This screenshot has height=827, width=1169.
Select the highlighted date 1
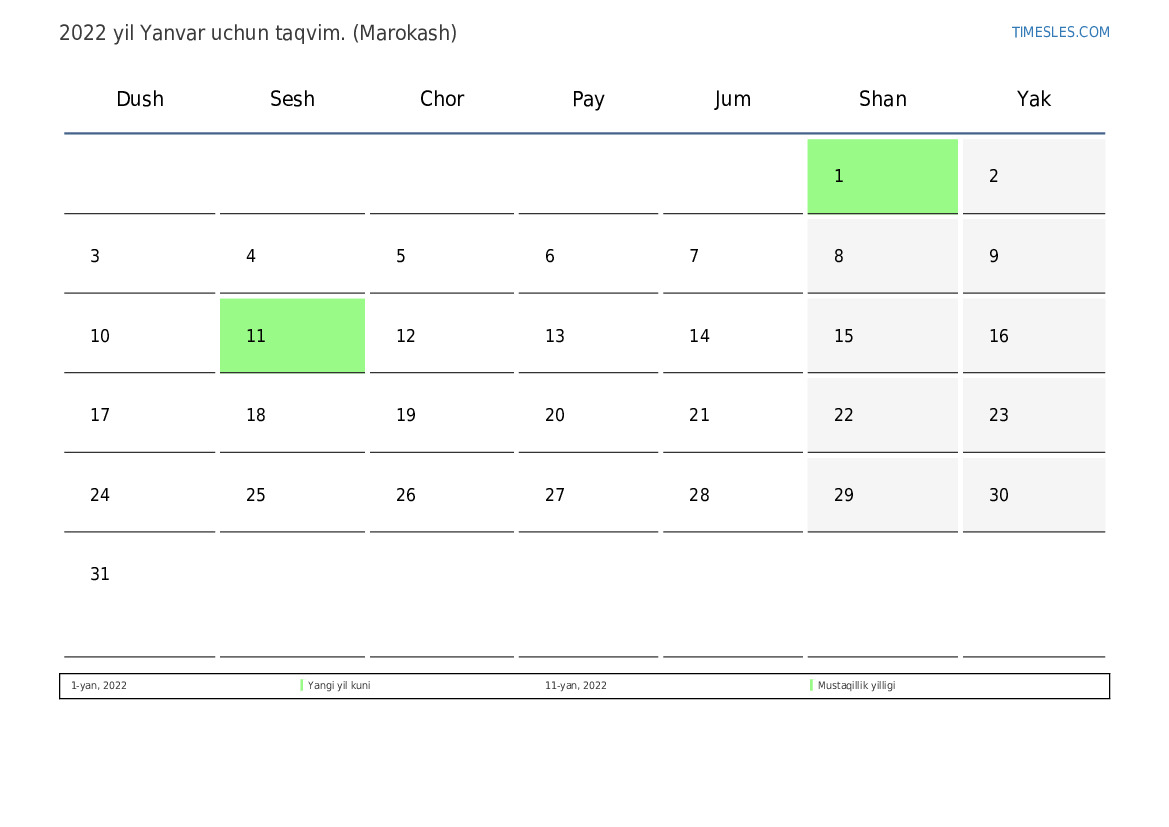pyautogui.click(x=882, y=176)
